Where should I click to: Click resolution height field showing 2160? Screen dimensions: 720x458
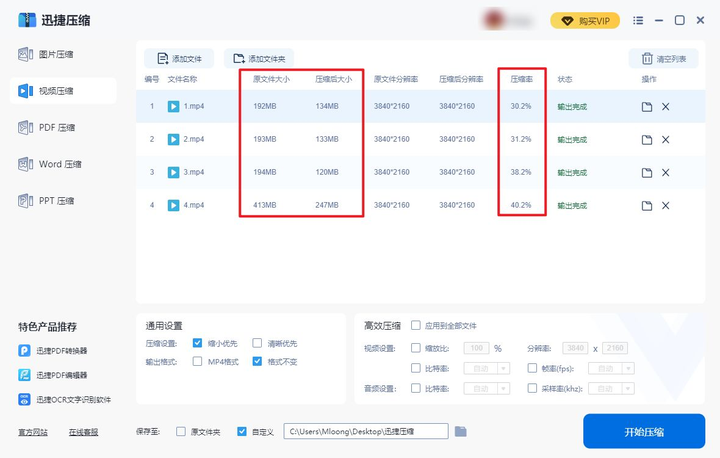coord(615,348)
